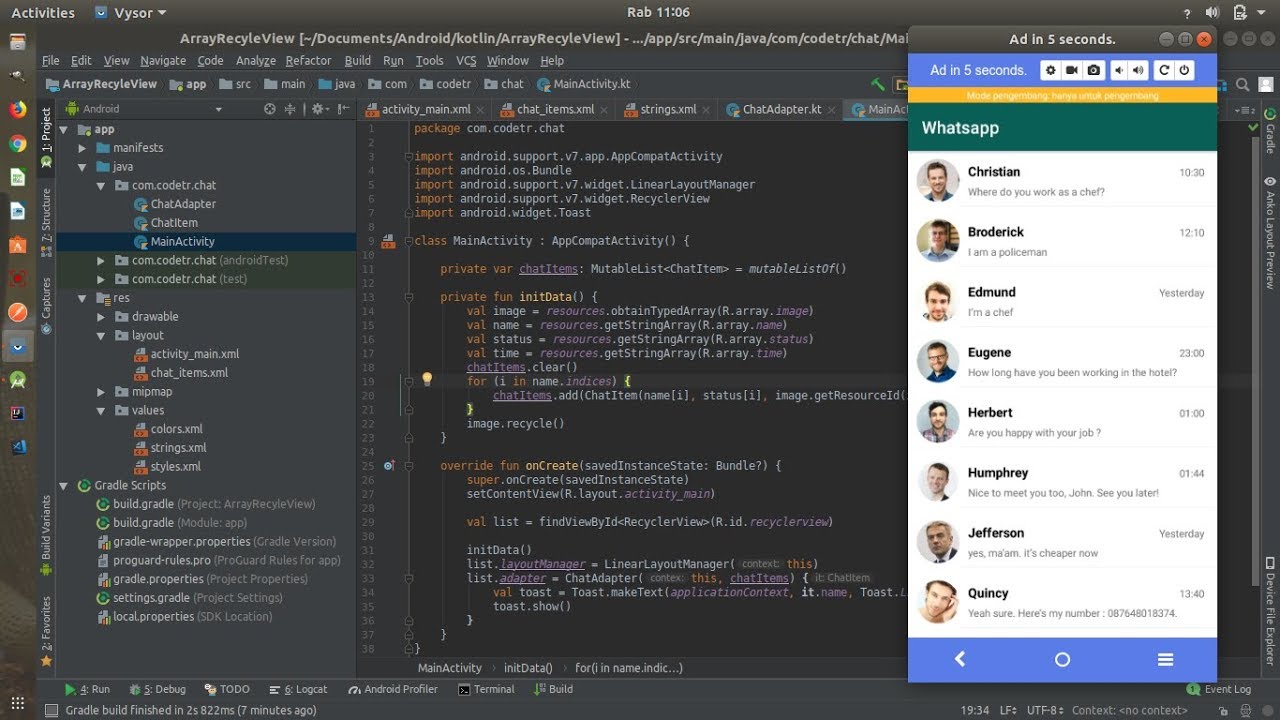The width and height of the screenshot is (1280, 720).
Task: Toggle the Build tool window
Action: coord(553,689)
